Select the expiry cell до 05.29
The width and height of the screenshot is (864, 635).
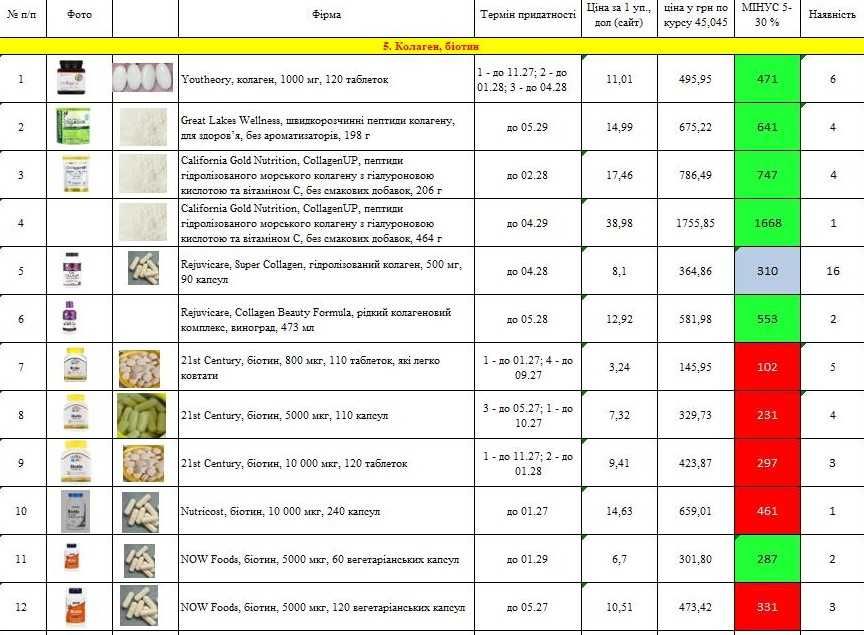pos(528,127)
